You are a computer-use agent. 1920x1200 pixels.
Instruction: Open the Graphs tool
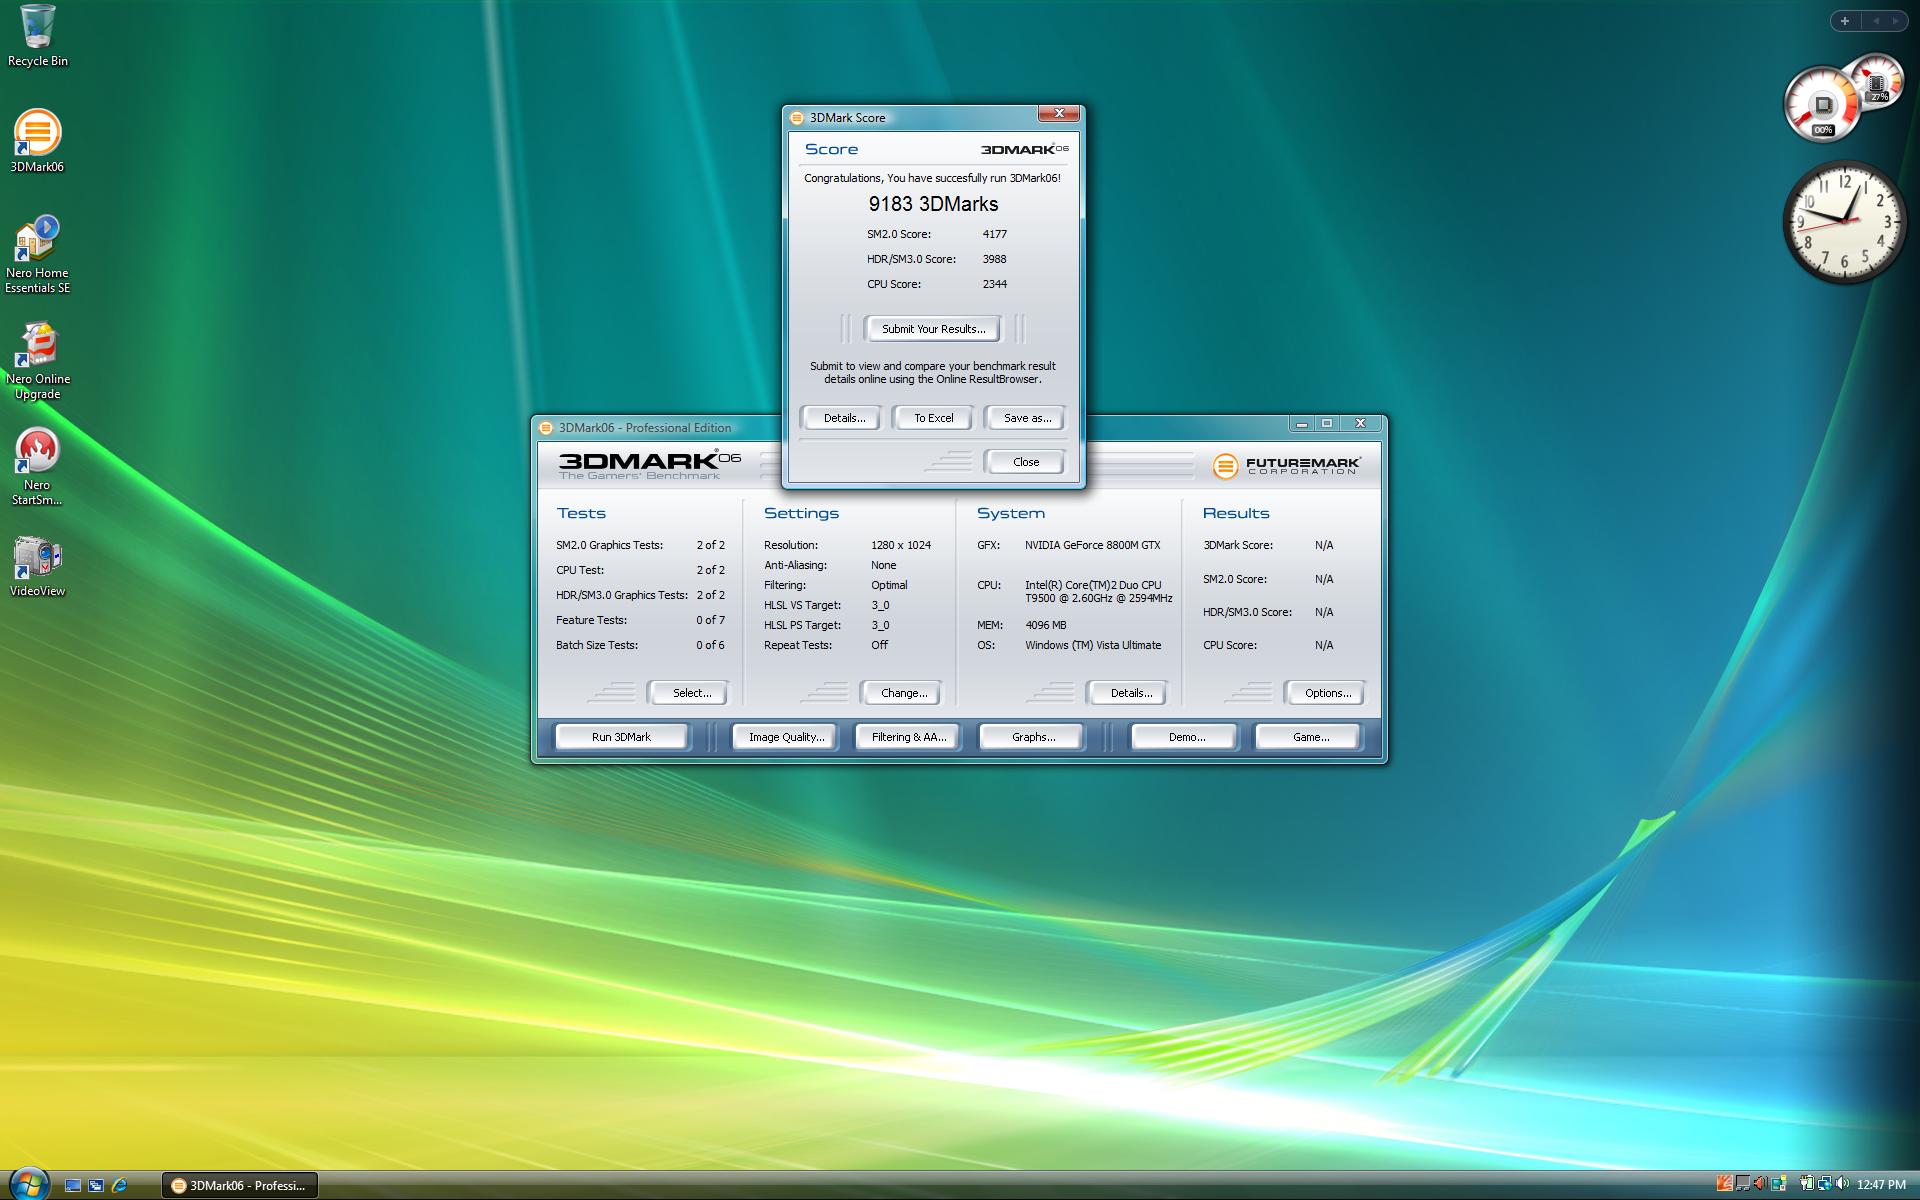[1033, 737]
